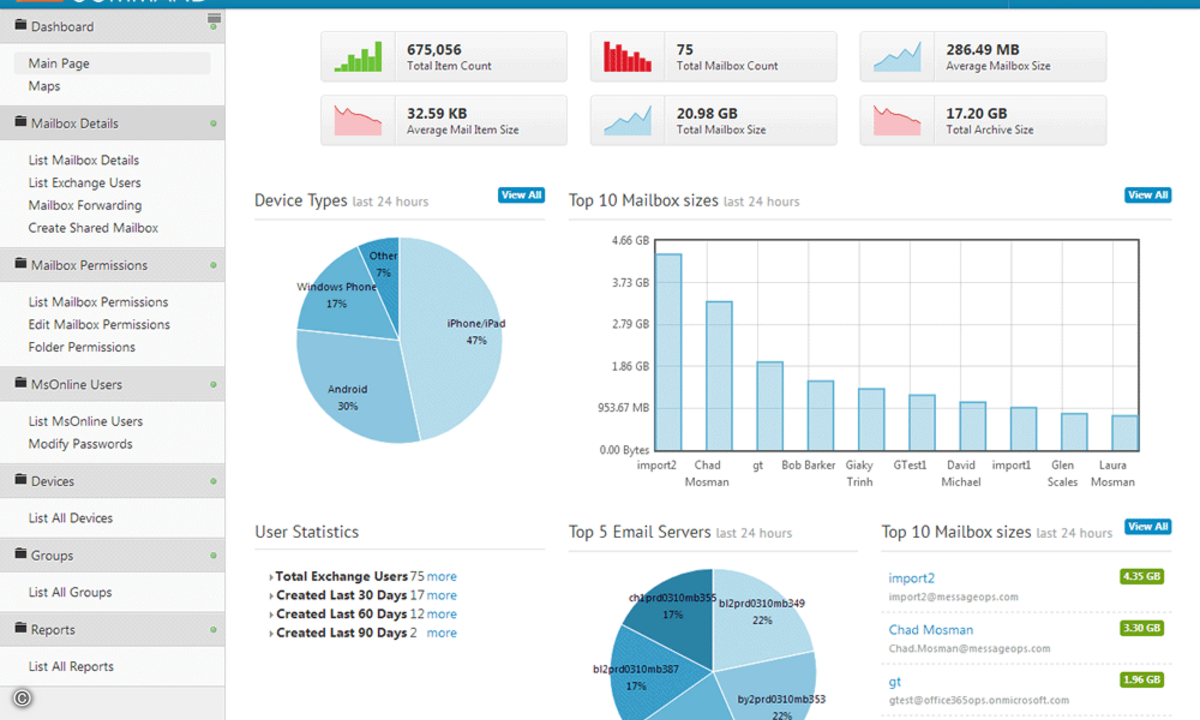
Task: Collapse the Dashboard section header
Action: [112, 26]
